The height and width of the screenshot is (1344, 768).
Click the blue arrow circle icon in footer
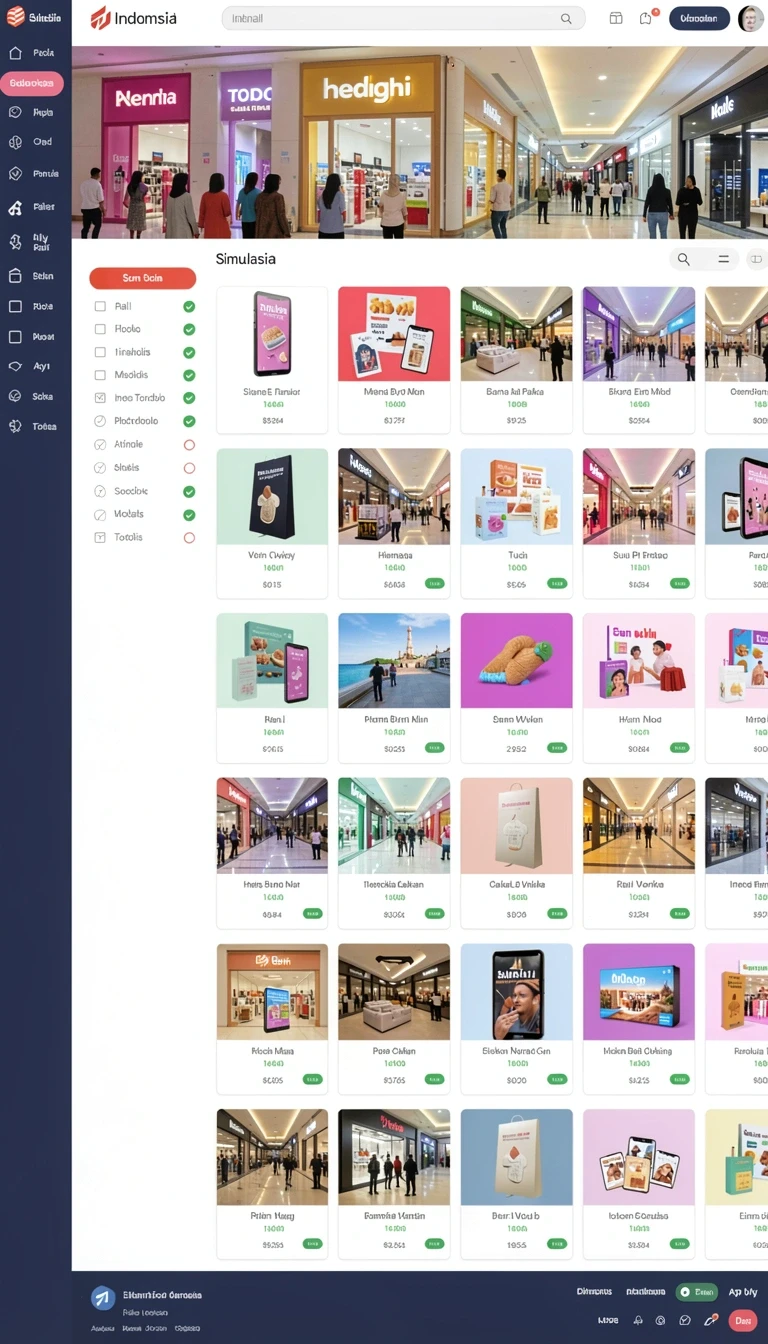(103, 1298)
